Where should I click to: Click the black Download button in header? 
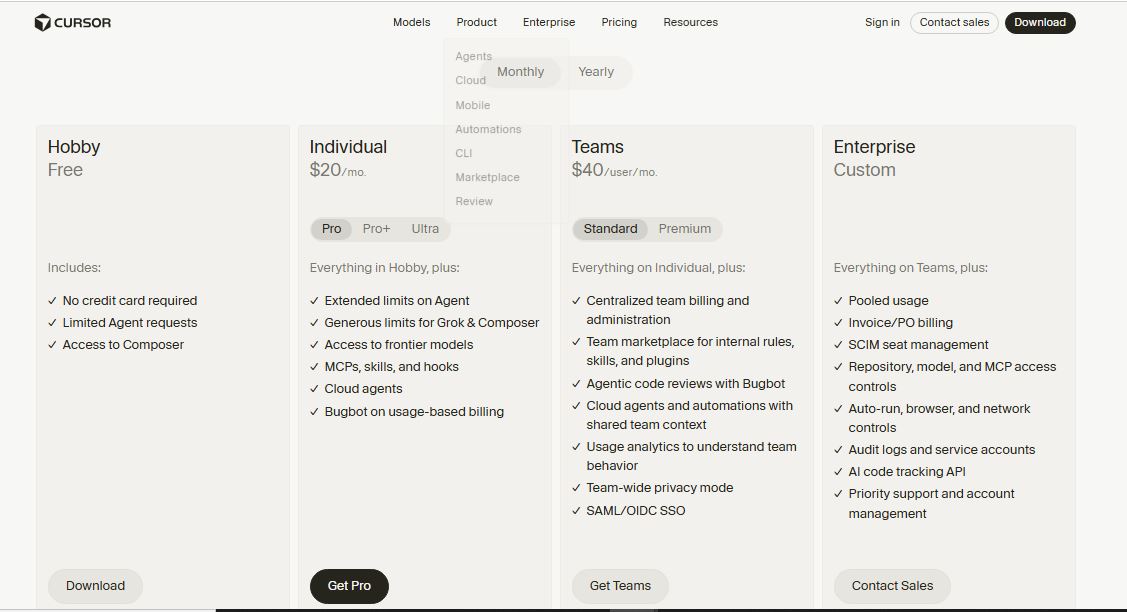point(1040,22)
